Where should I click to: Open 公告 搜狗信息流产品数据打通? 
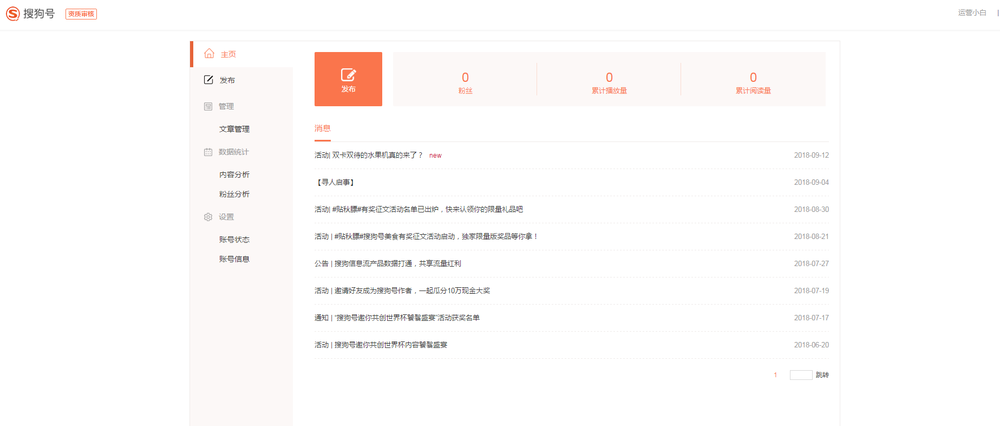[387, 263]
